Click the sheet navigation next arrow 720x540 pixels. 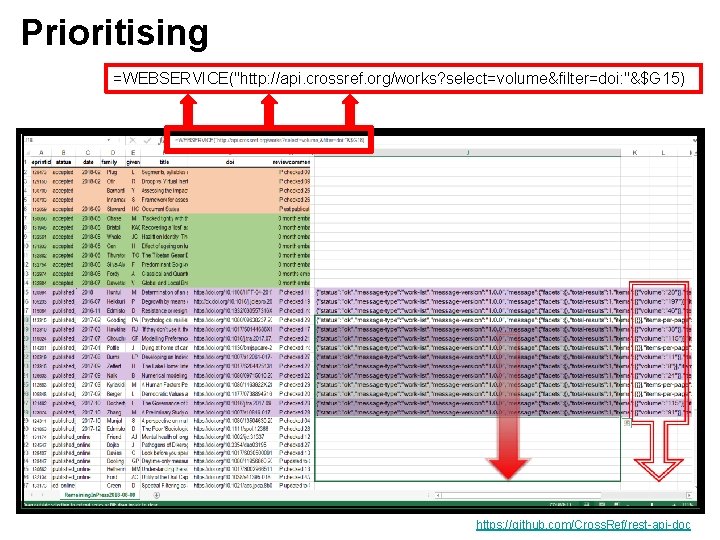[x=42, y=495]
